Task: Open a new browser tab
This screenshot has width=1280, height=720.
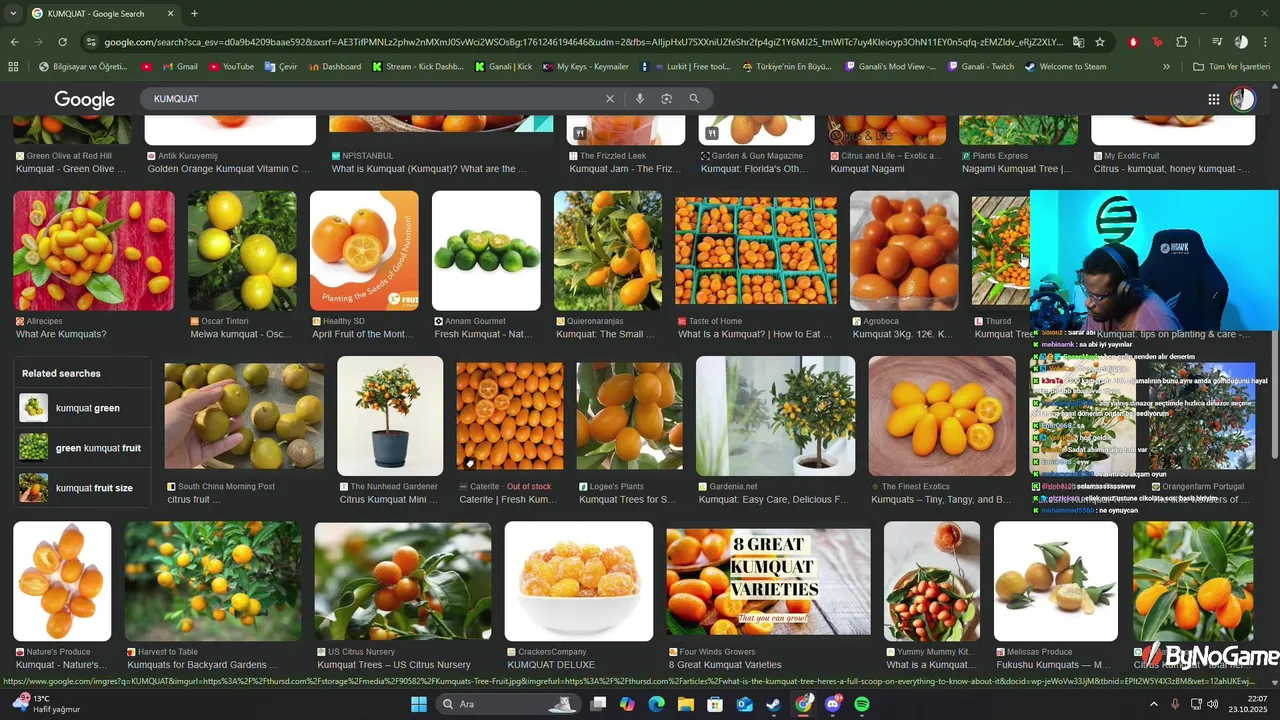Action: point(194,13)
